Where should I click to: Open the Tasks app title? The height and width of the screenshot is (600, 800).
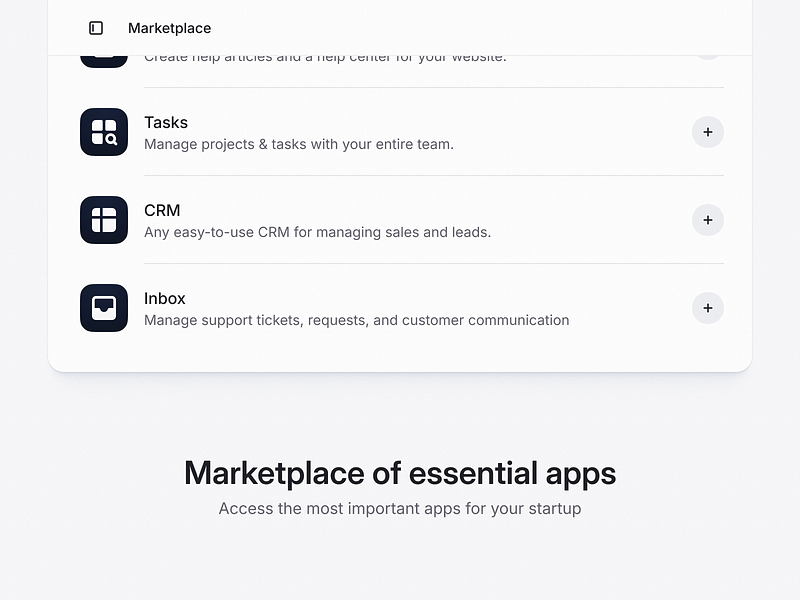tap(166, 122)
